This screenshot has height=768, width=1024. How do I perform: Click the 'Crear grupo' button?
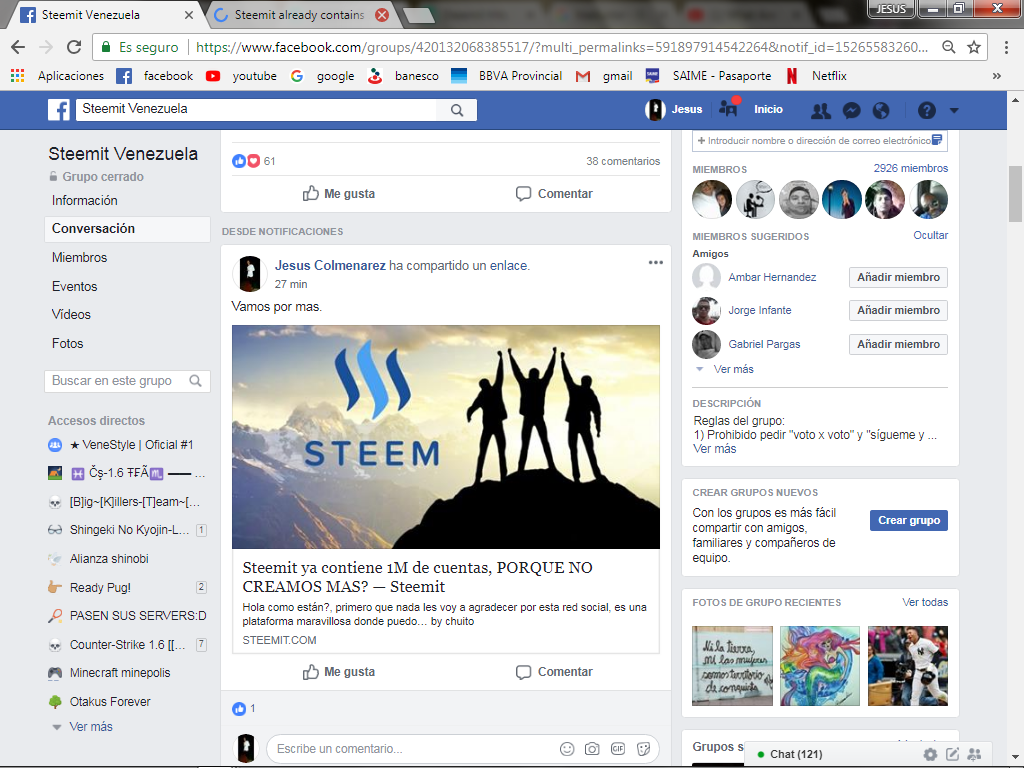[x=908, y=520]
